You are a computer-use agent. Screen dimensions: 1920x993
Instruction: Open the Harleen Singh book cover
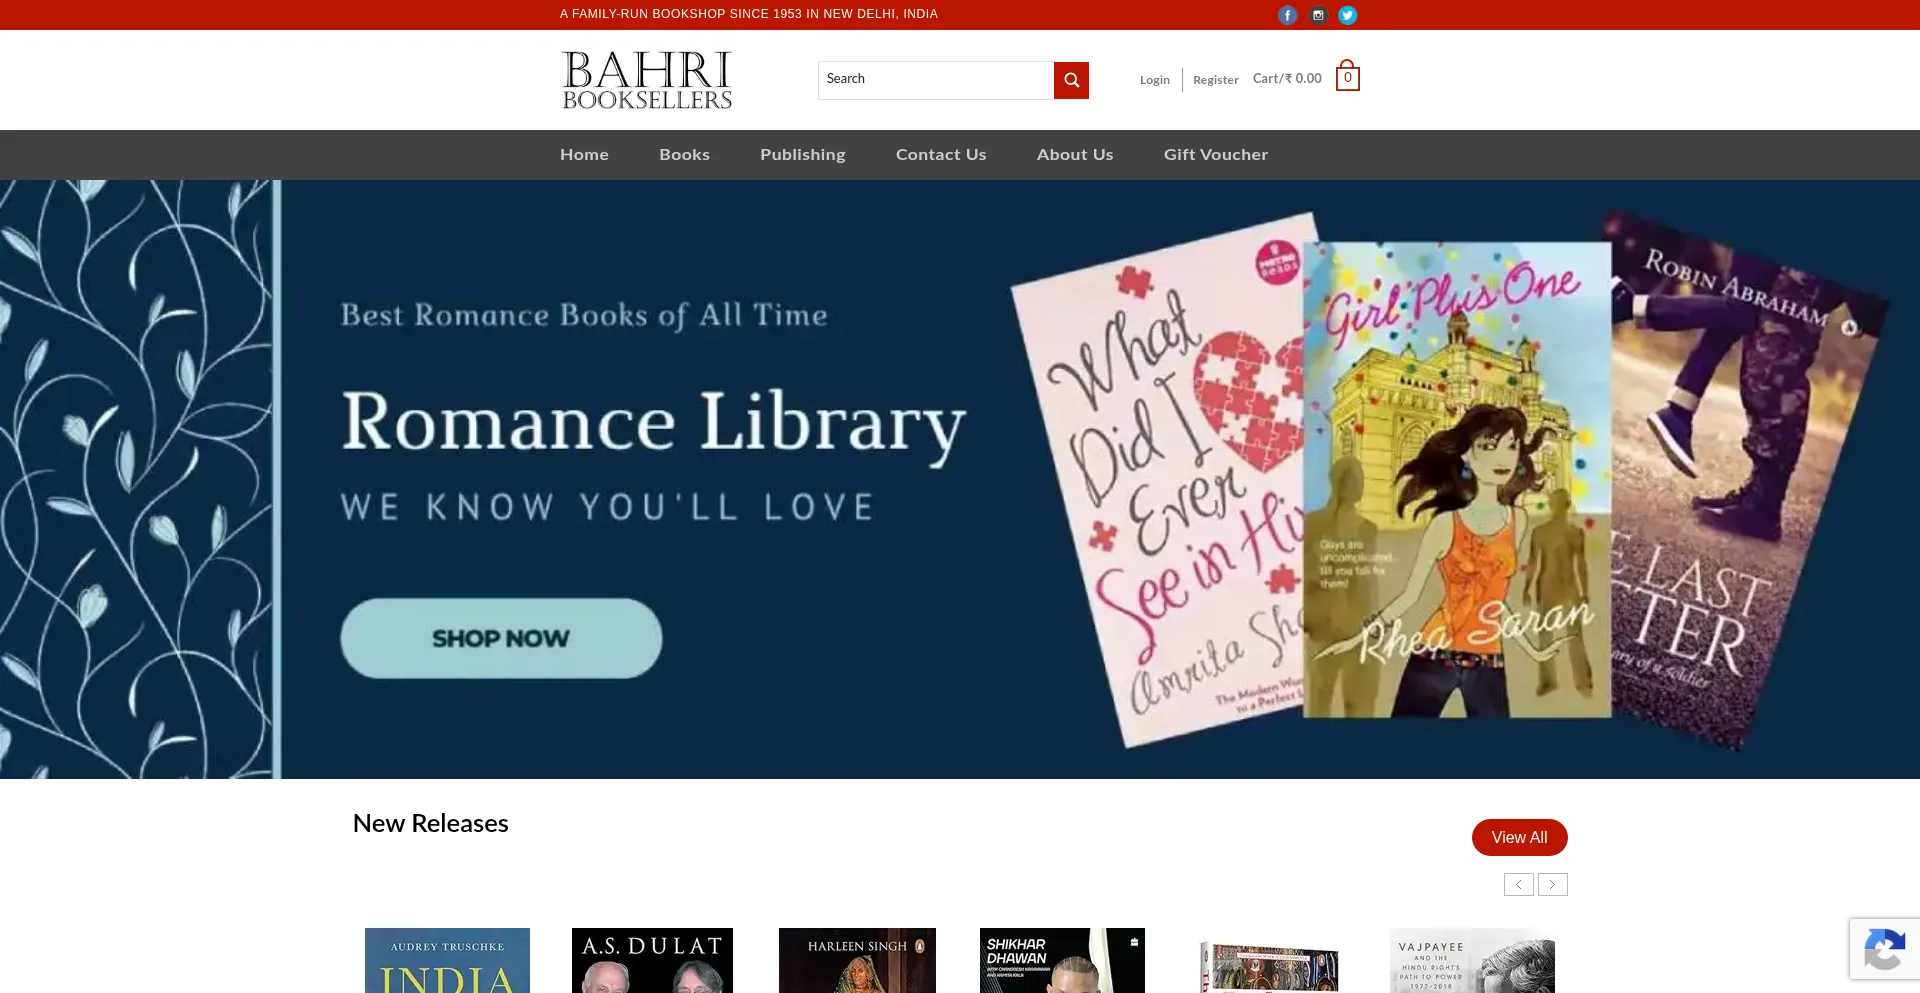coord(857,960)
